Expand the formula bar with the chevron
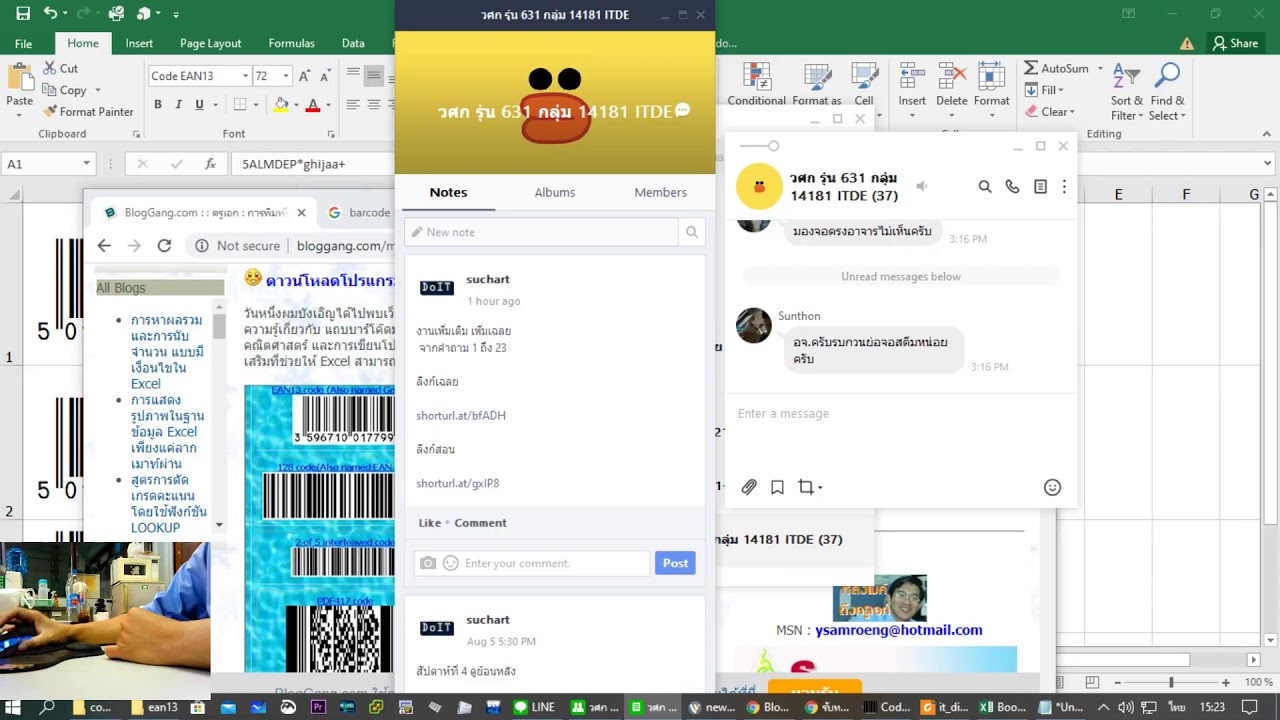The width and height of the screenshot is (1280, 720). coord(1268,164)
